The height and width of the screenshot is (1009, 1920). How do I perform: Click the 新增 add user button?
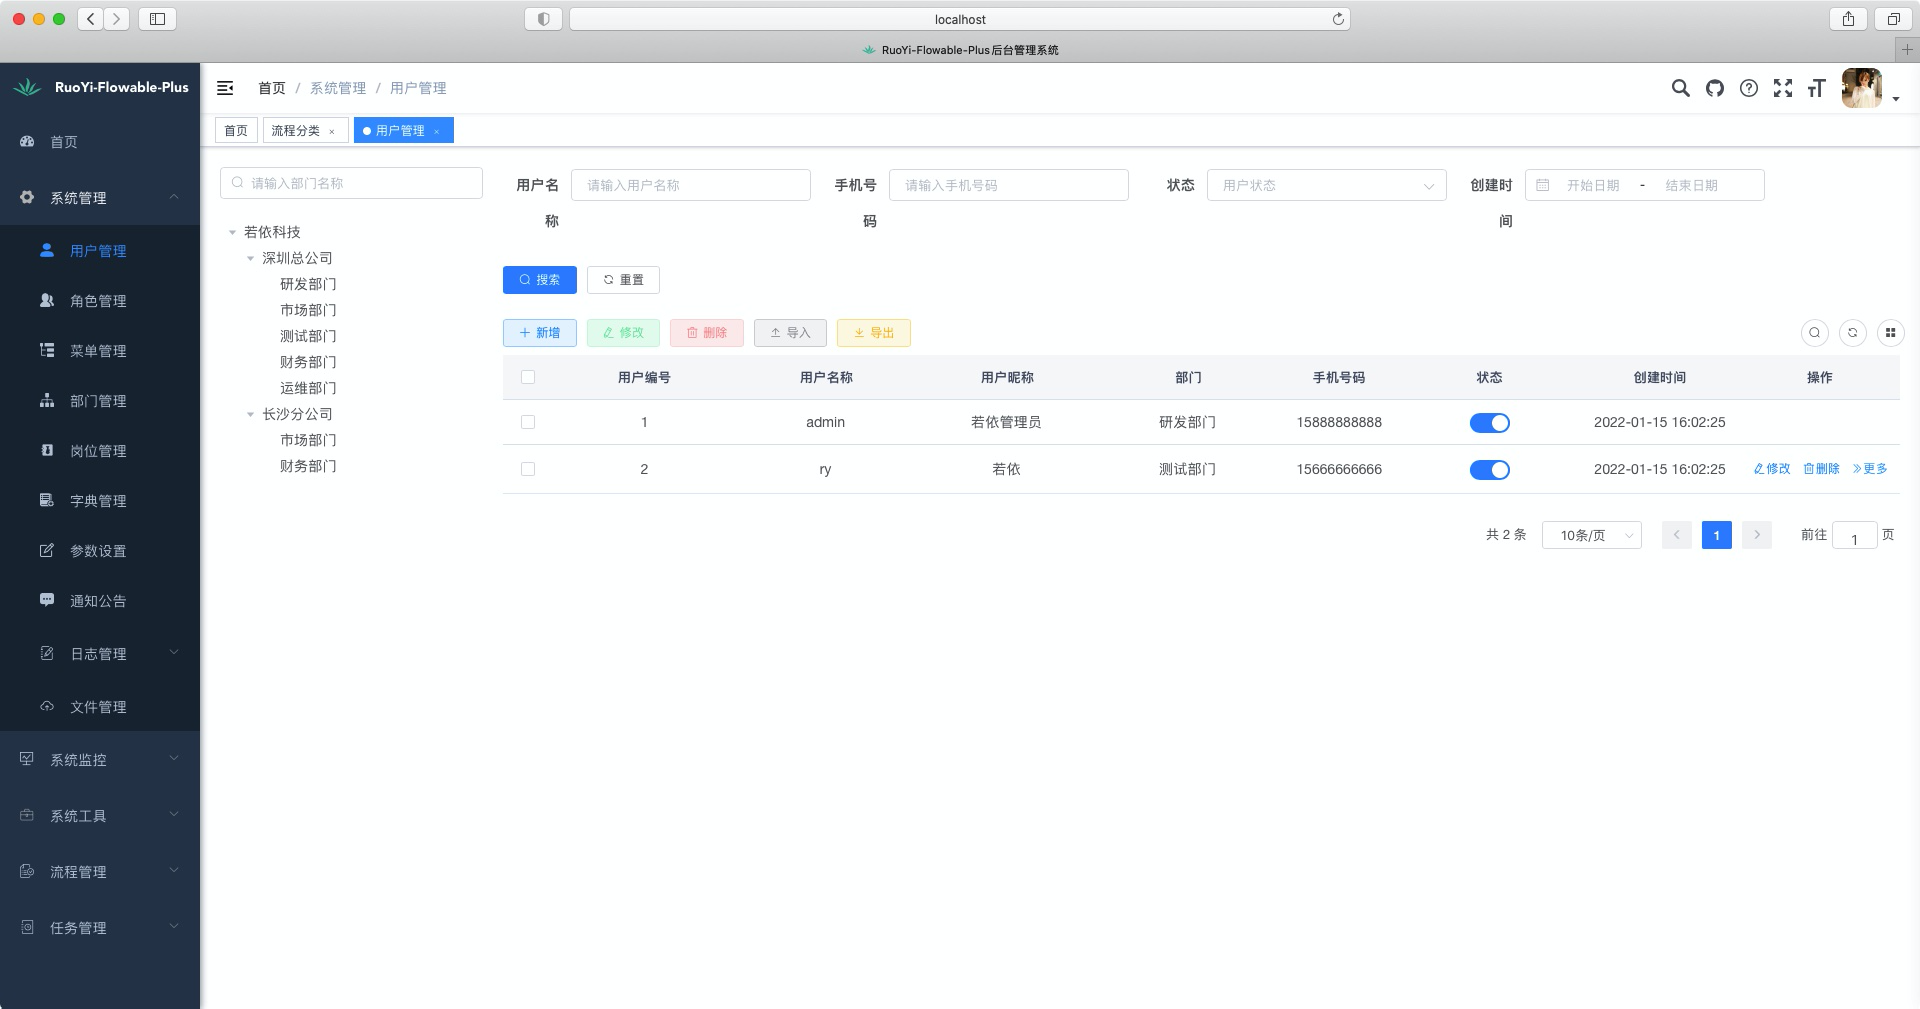point(539,333)
